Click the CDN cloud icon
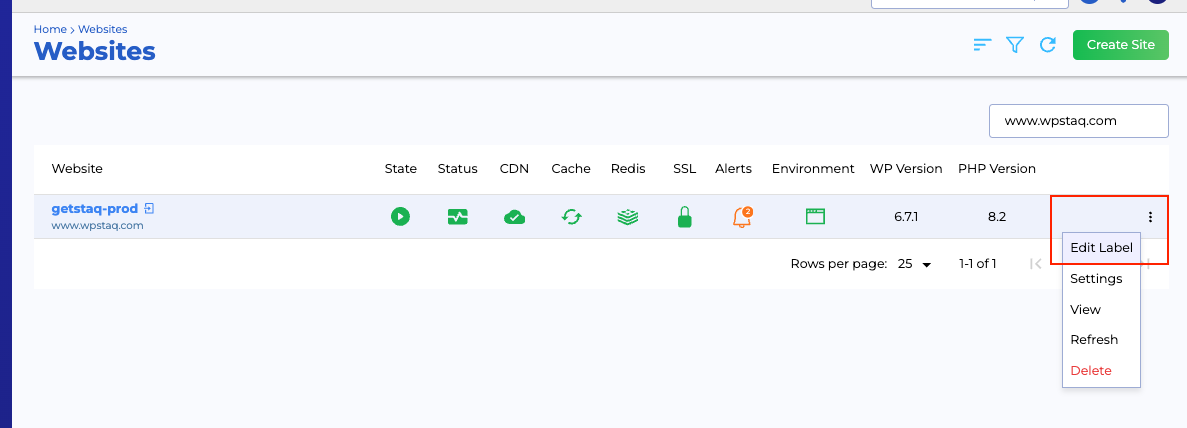 [x=515, y=216]
